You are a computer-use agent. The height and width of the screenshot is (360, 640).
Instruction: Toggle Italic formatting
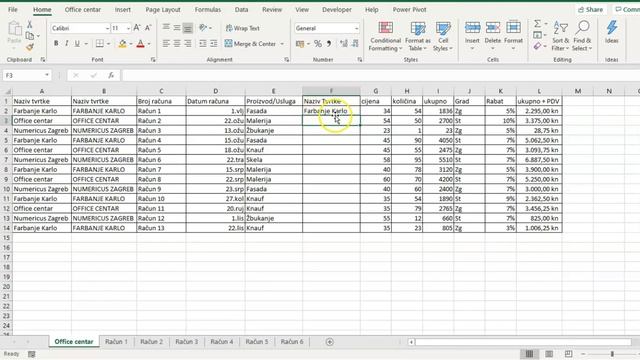[x=67, y=43]
